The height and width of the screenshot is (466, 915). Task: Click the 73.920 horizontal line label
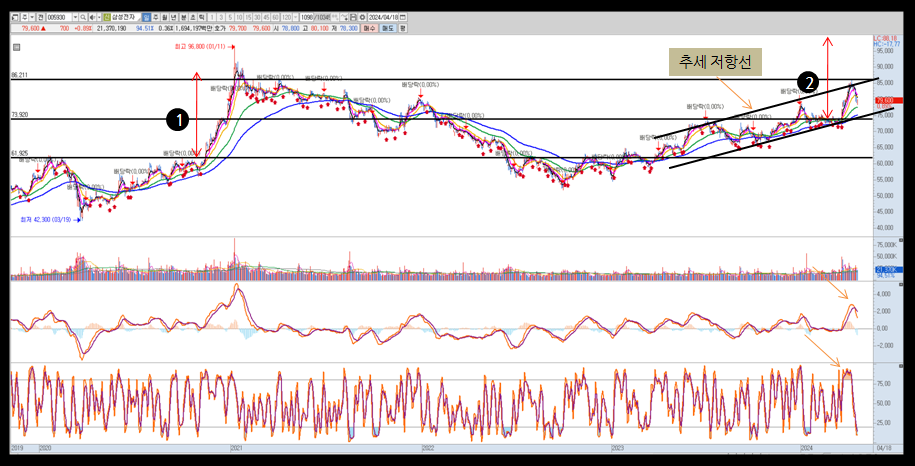[x=19, y=115]
